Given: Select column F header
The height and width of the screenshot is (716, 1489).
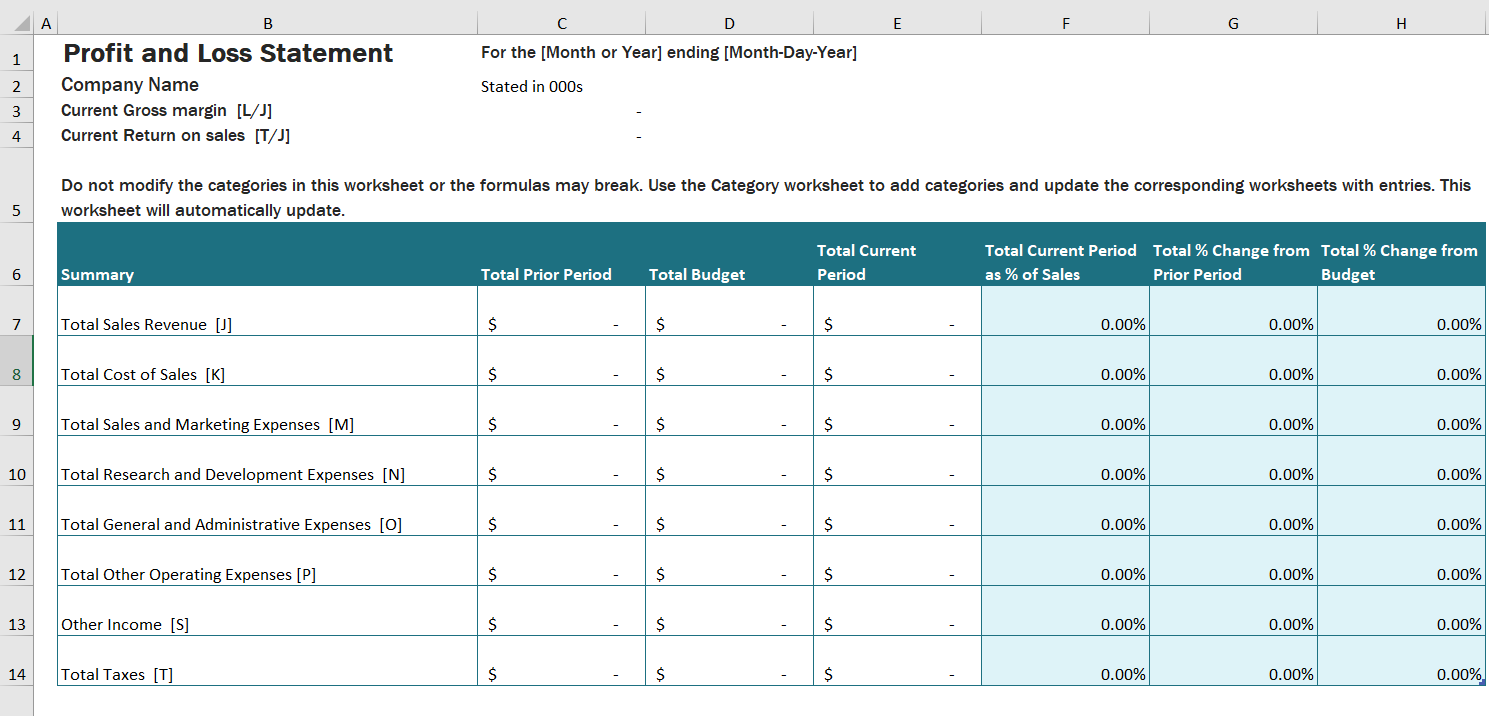Looking at the screenshot, I should click(1066, 23).
